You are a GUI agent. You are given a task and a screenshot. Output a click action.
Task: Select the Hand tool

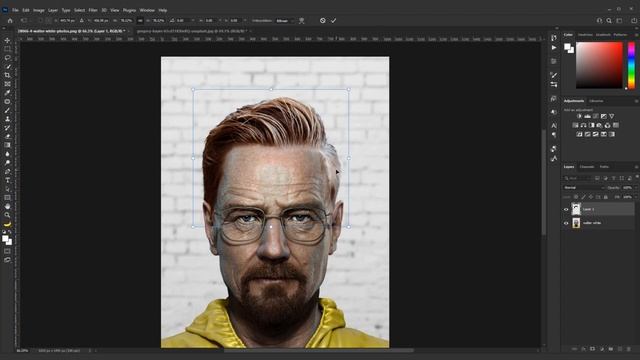coord(7,206)
